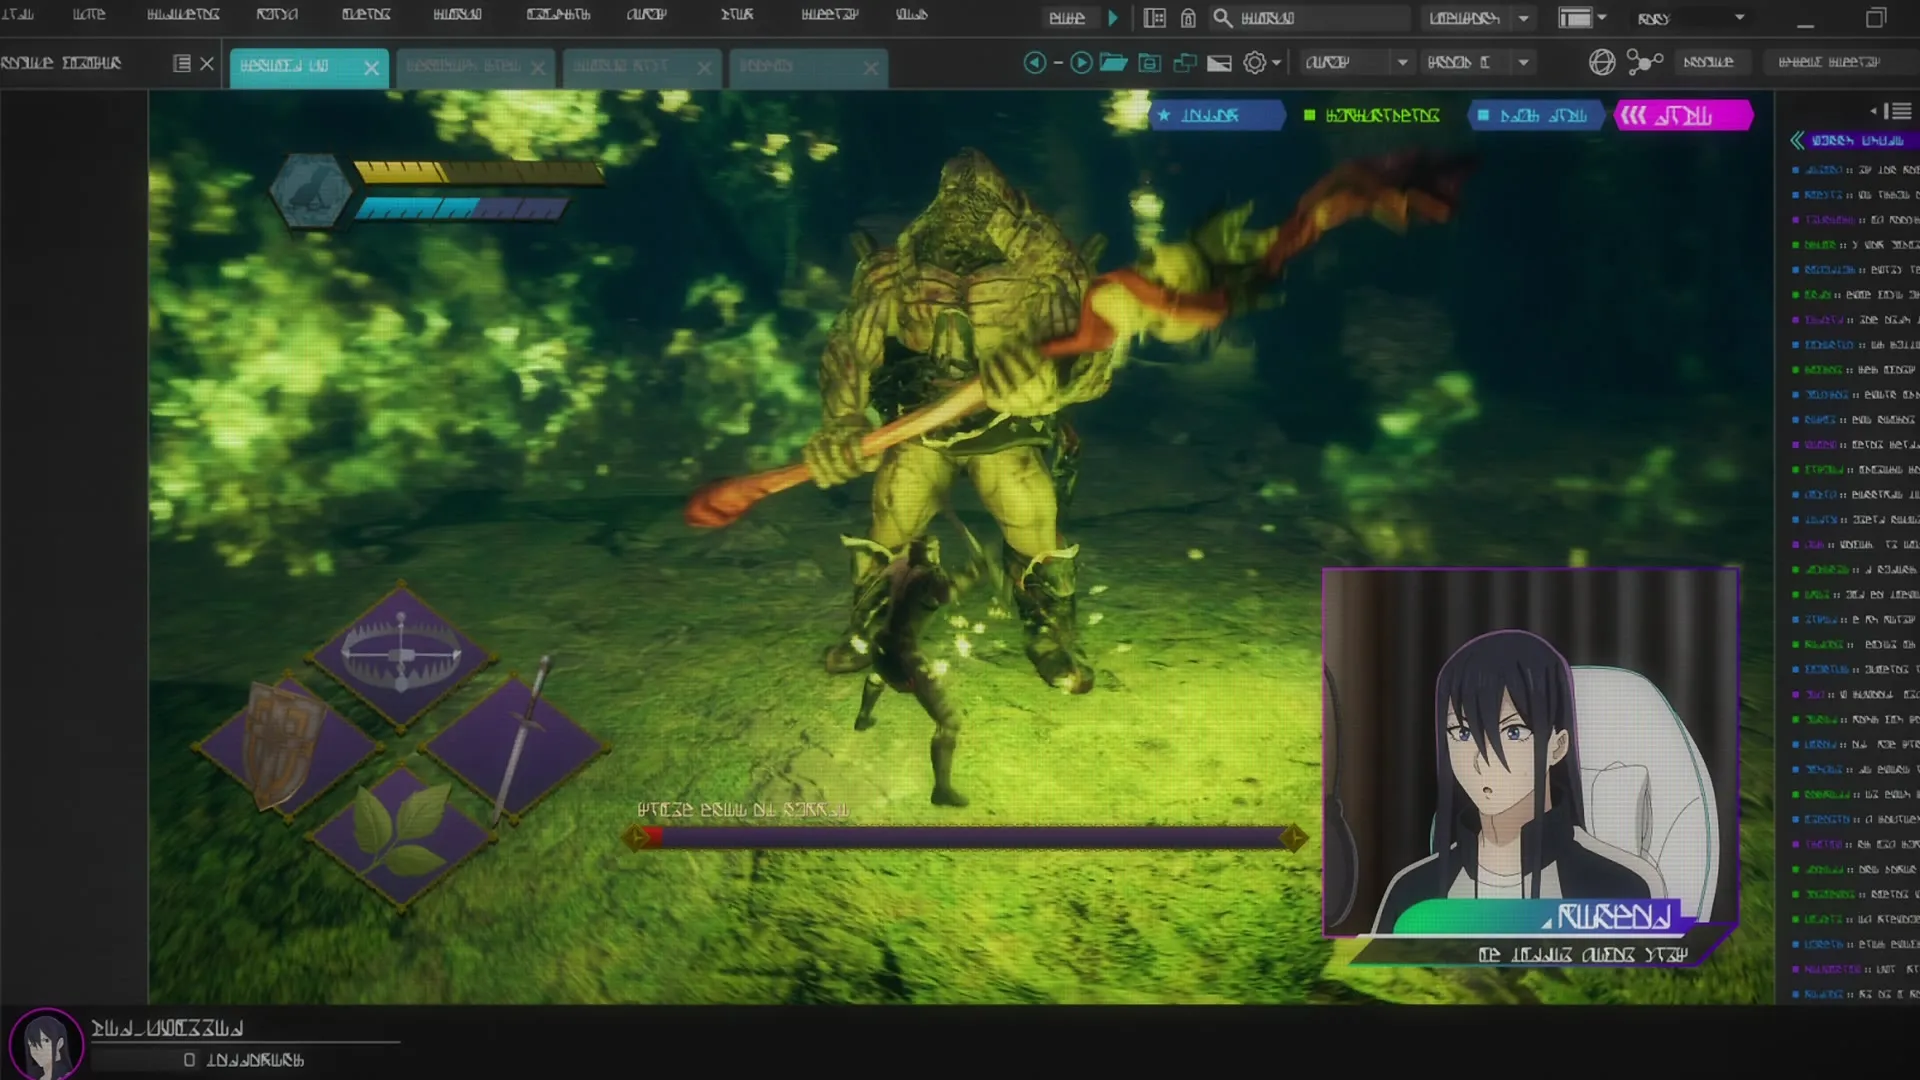Switch to the last dim tab
The height and width of the screenshot is (1080, 1920).
(808, 67)
